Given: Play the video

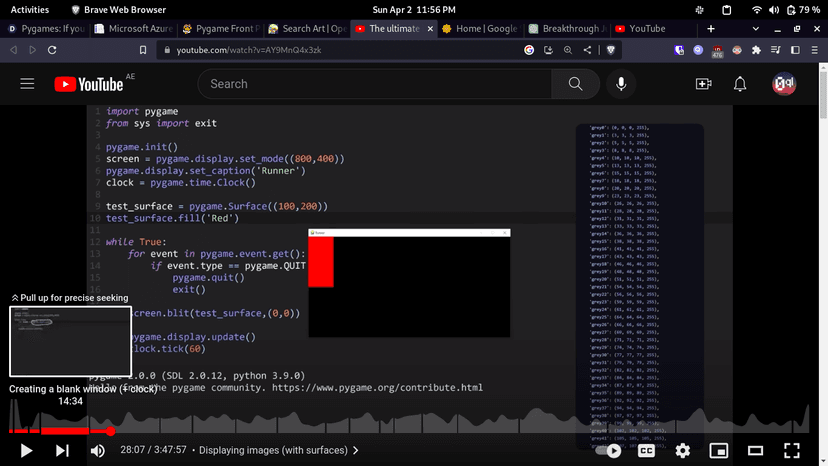Looking at the screenshot, I should [27, 451].
